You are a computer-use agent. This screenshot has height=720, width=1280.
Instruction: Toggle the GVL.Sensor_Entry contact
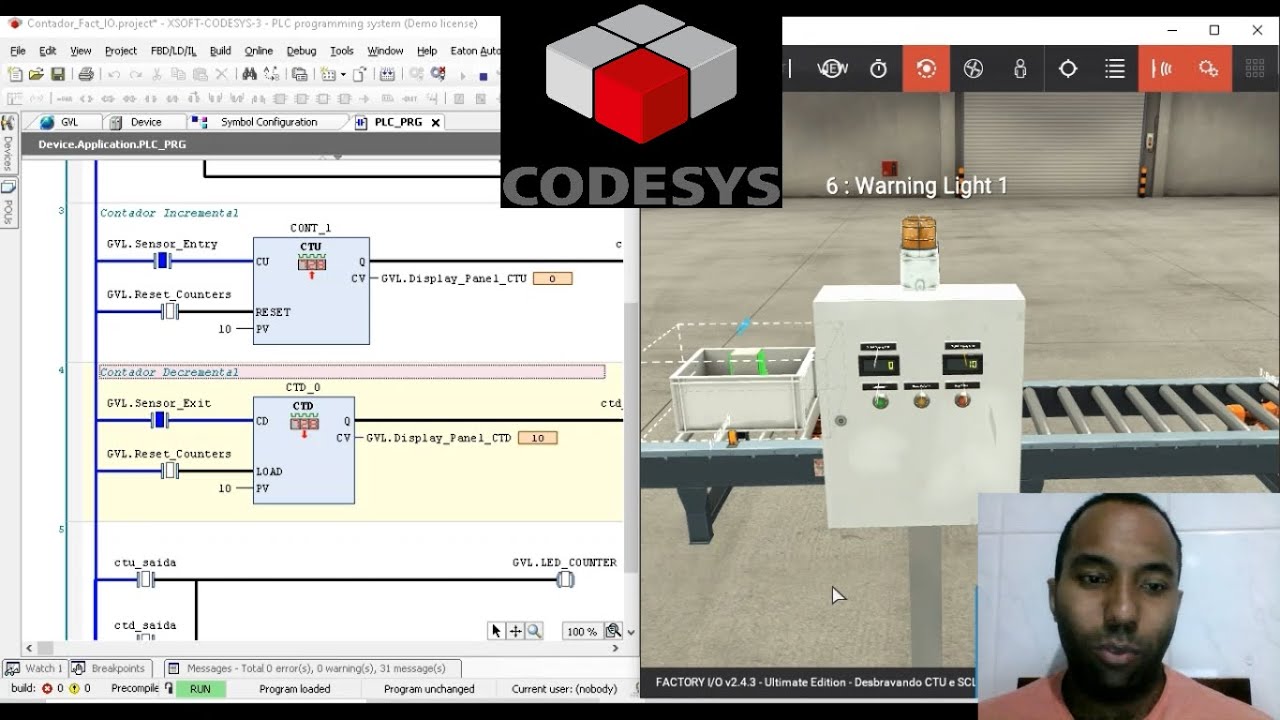162,261
